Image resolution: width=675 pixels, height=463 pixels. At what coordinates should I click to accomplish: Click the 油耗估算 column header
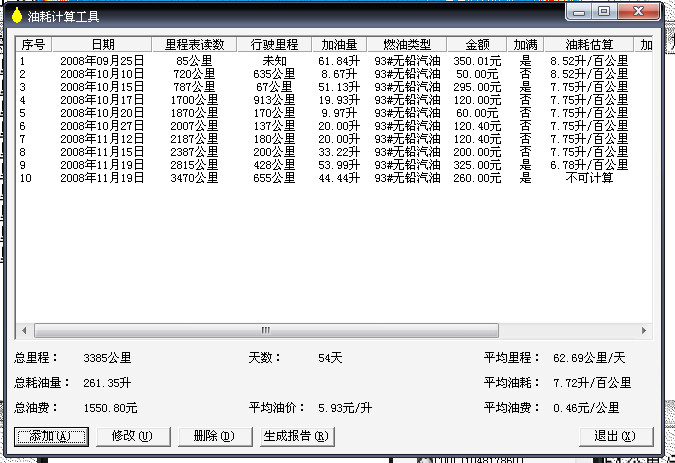pyautogui.click(x=589, y=45)
